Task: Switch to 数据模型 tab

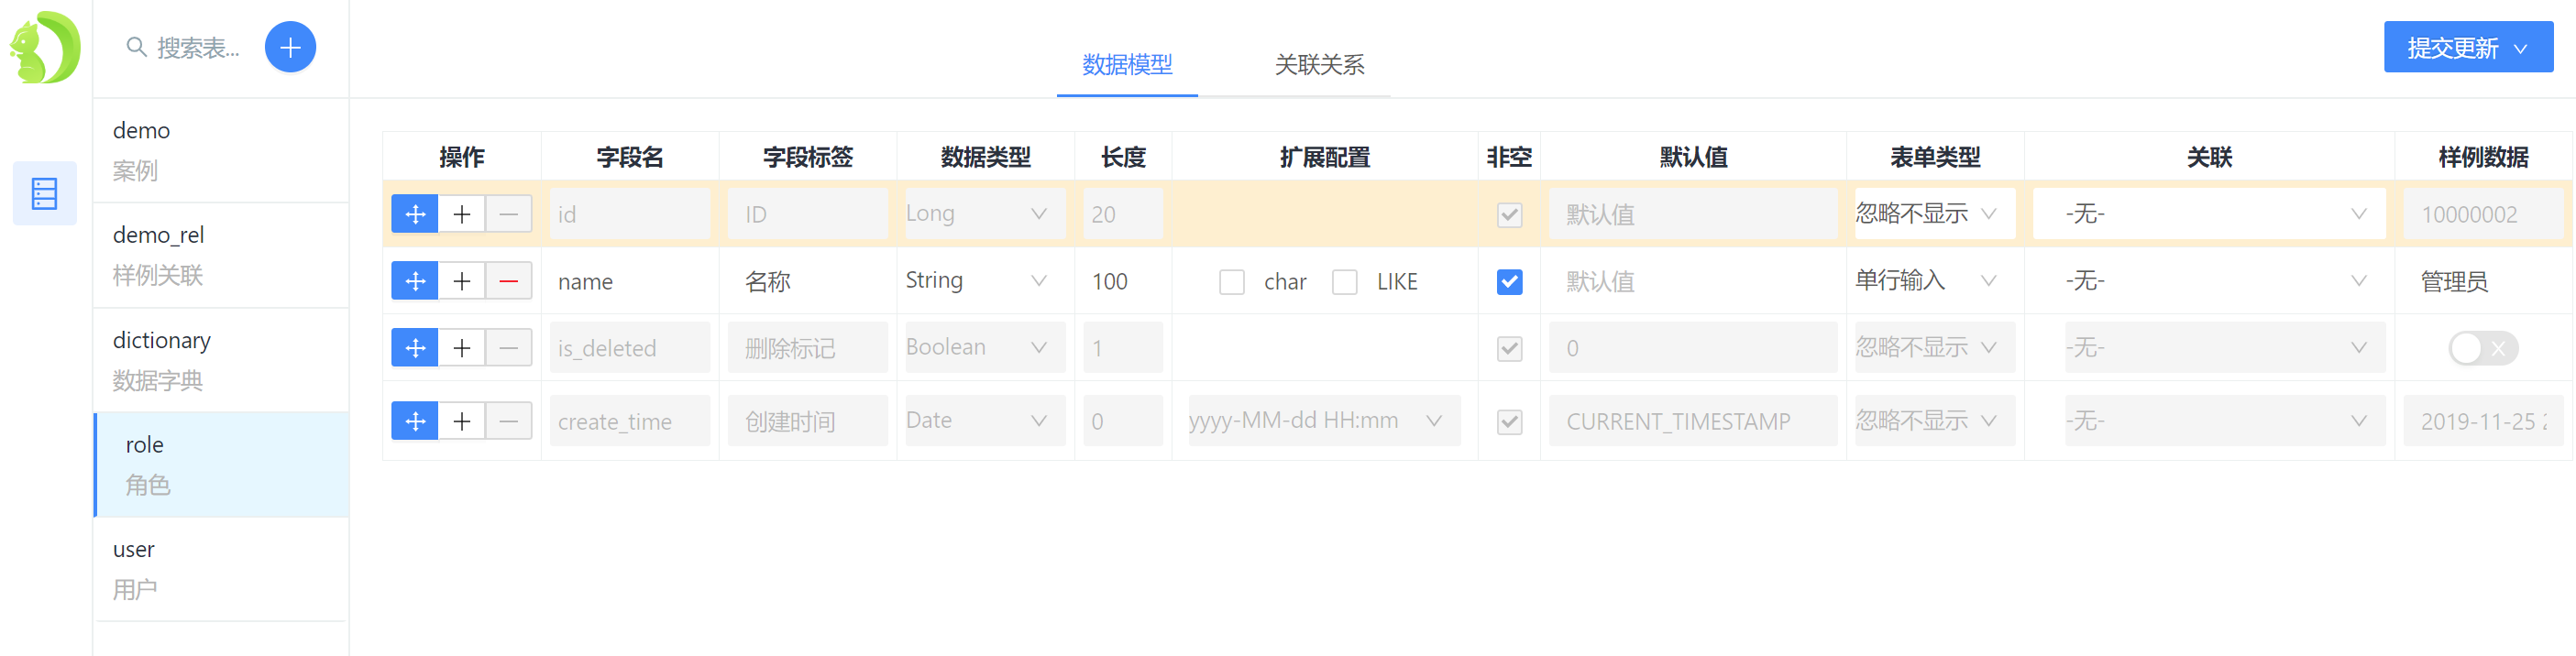Action: tap(1127, 65)
